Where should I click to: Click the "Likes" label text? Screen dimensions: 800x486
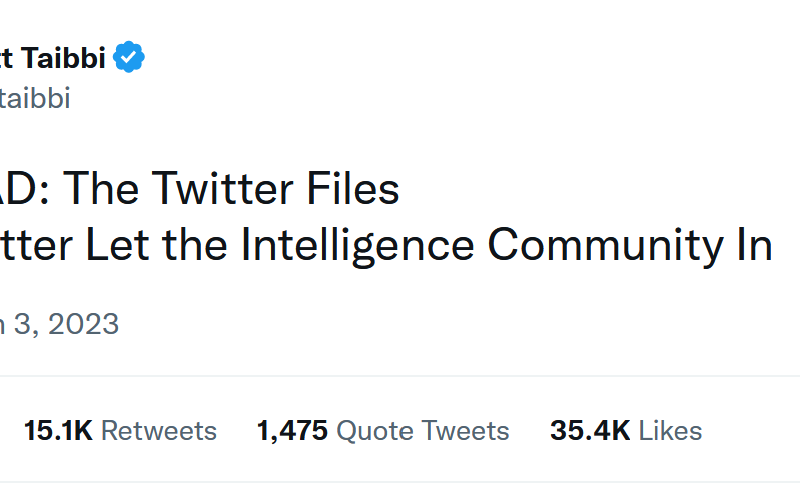(x=670, y=431)
